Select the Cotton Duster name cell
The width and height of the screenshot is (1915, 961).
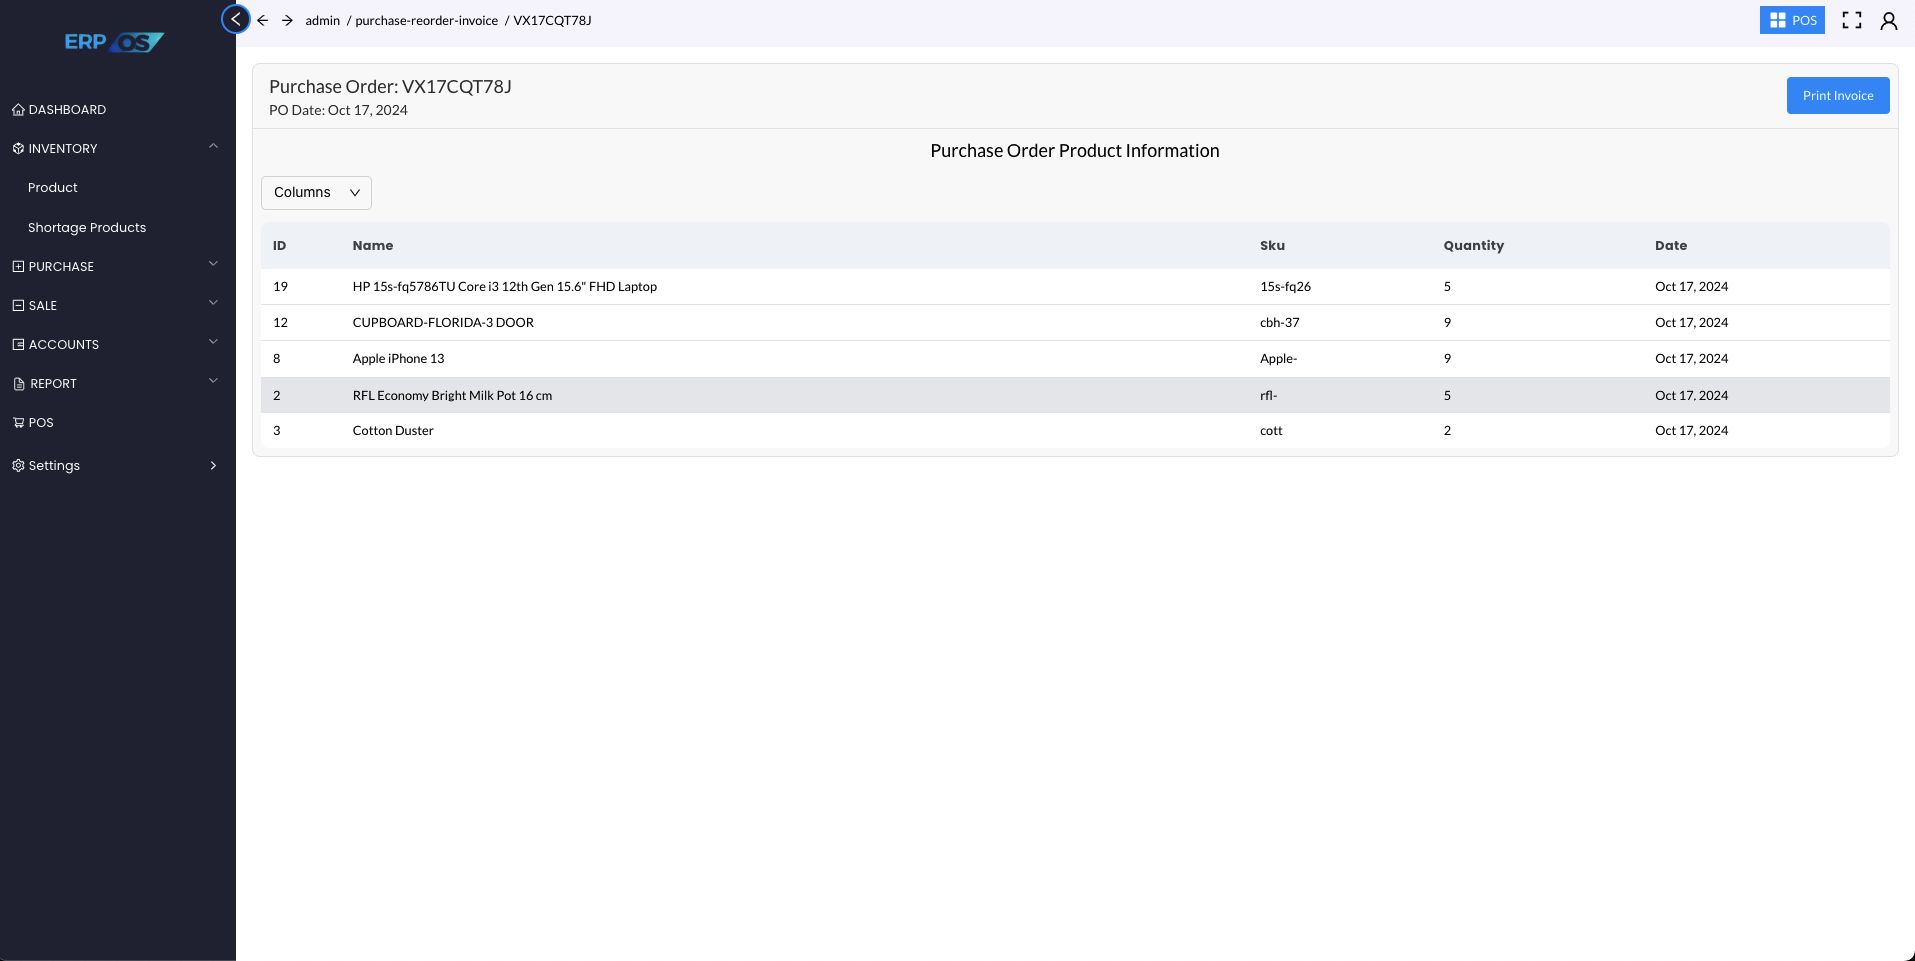[x=393, y=431]
